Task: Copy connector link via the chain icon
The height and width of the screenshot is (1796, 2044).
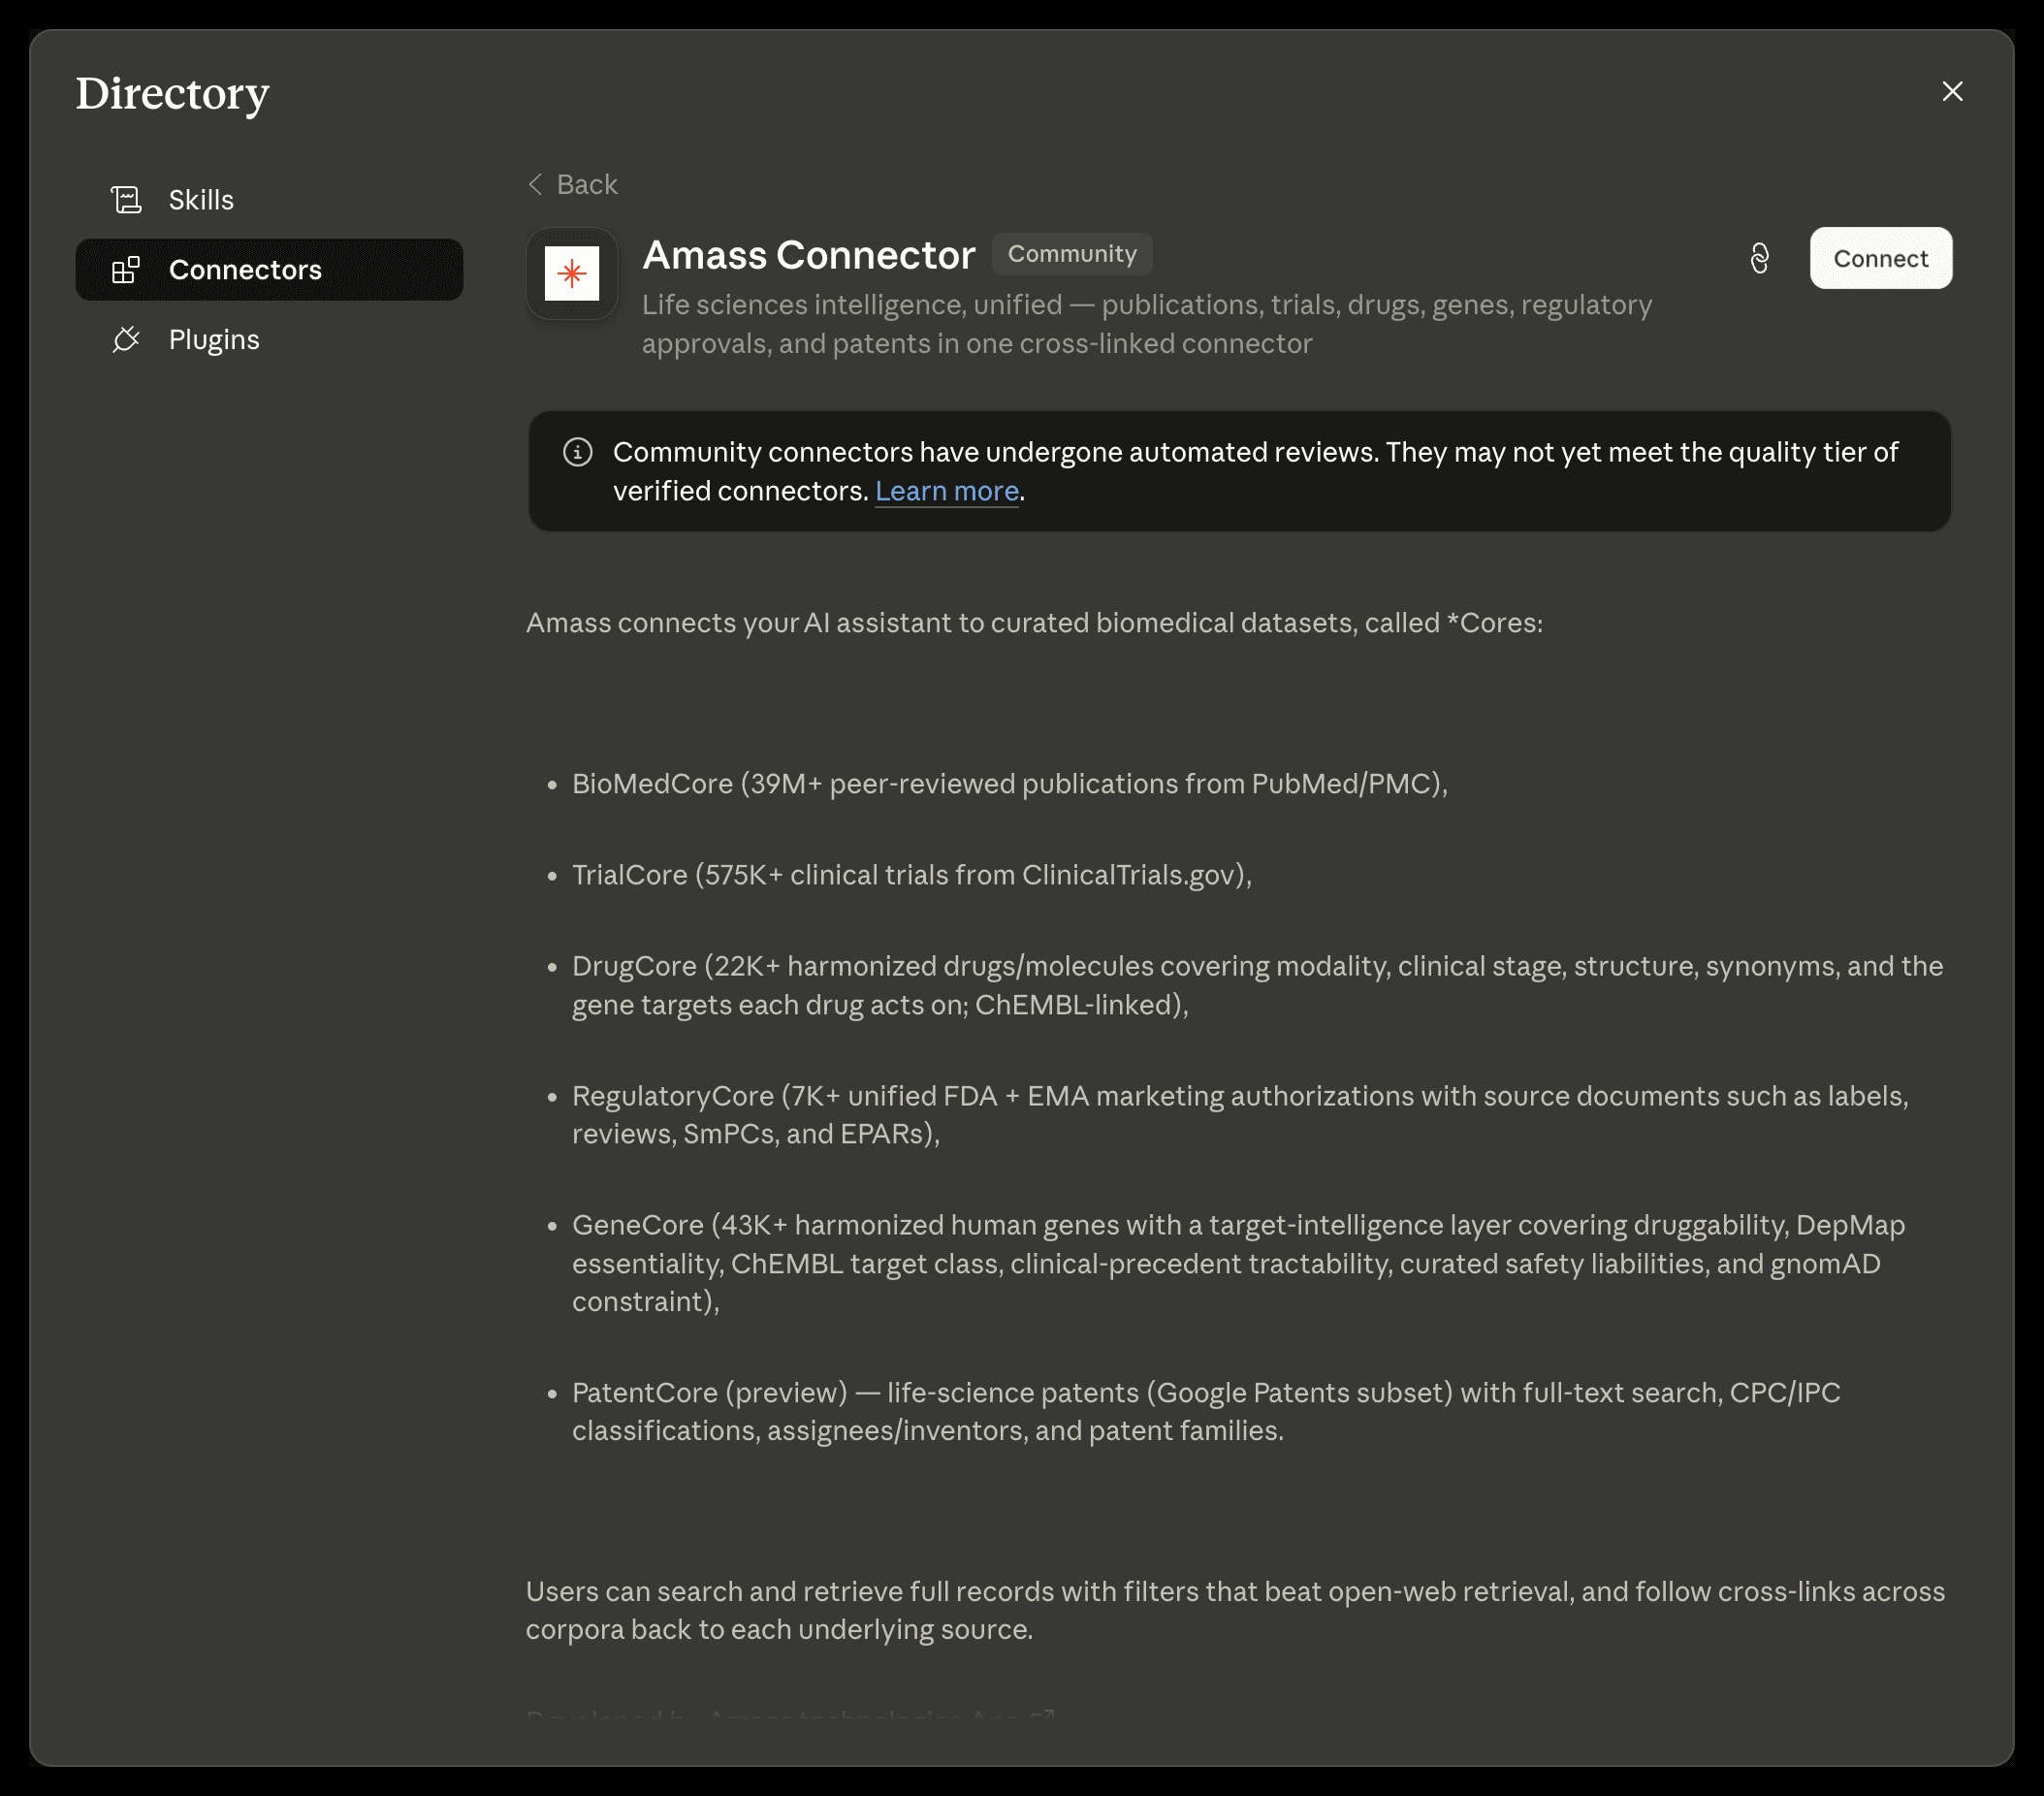Action: pos(1759,259)
